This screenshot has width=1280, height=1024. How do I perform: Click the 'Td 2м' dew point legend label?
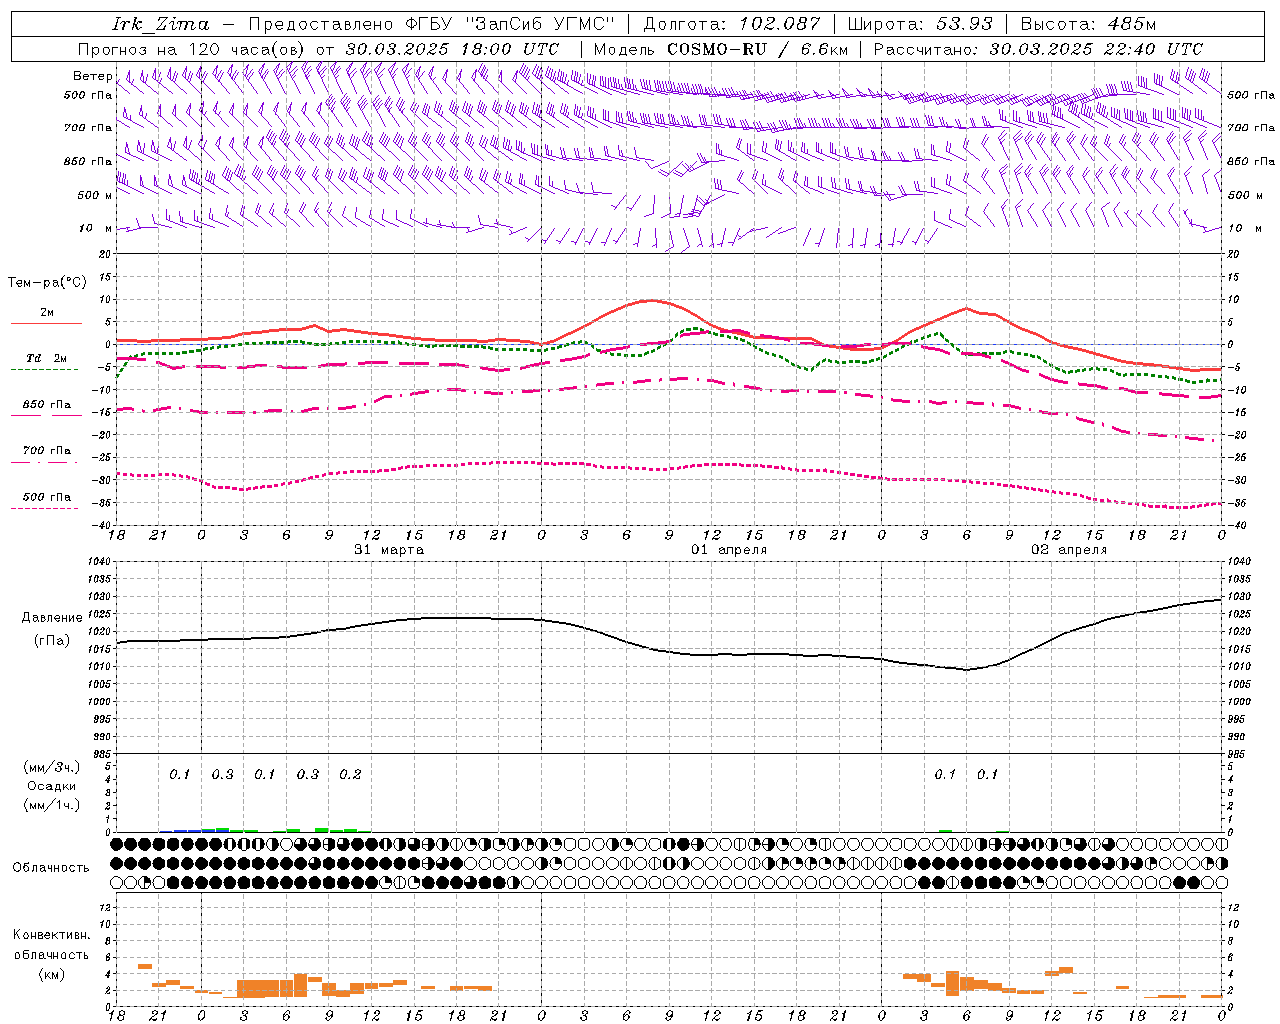tap(46, 358)
